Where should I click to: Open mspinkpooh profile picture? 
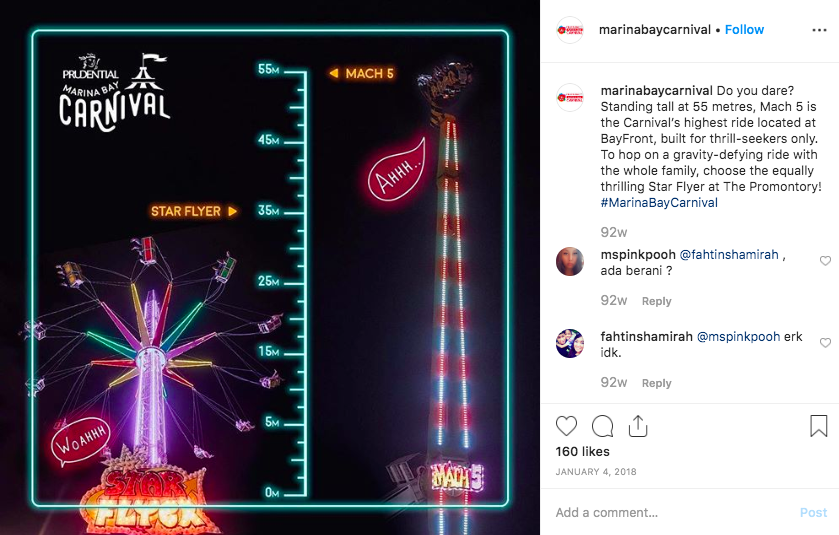pyautogui.click(x=570, y=262)
